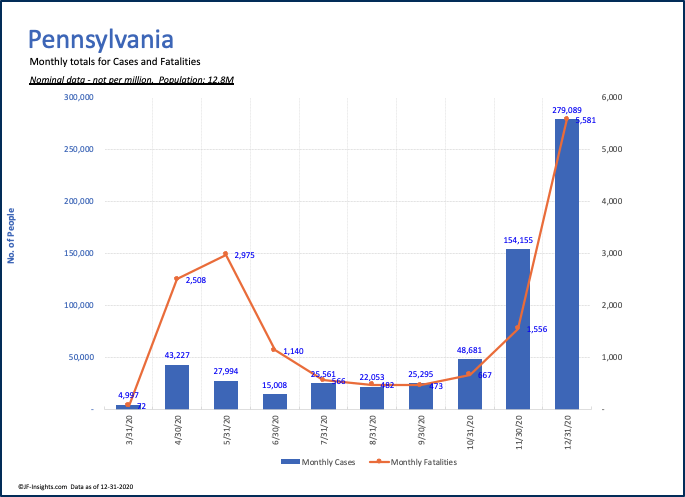The image size is (685, 497).
Task: Click the blue Monthly Cases legend swatch
Action: point(290,462)
